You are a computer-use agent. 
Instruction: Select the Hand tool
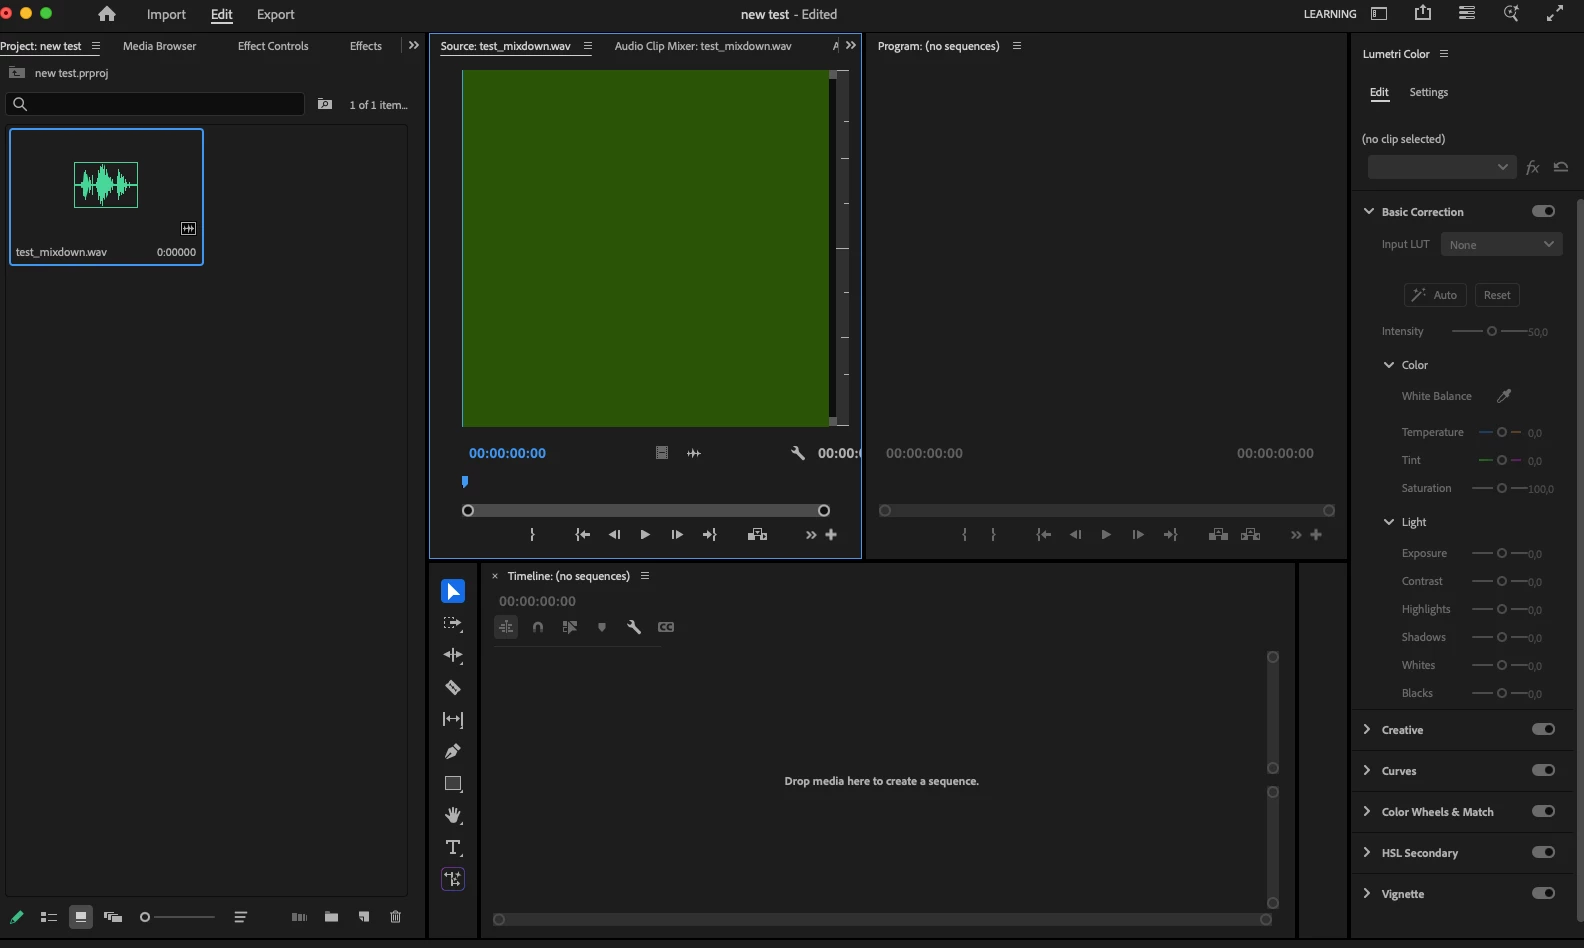pos(453,816)
